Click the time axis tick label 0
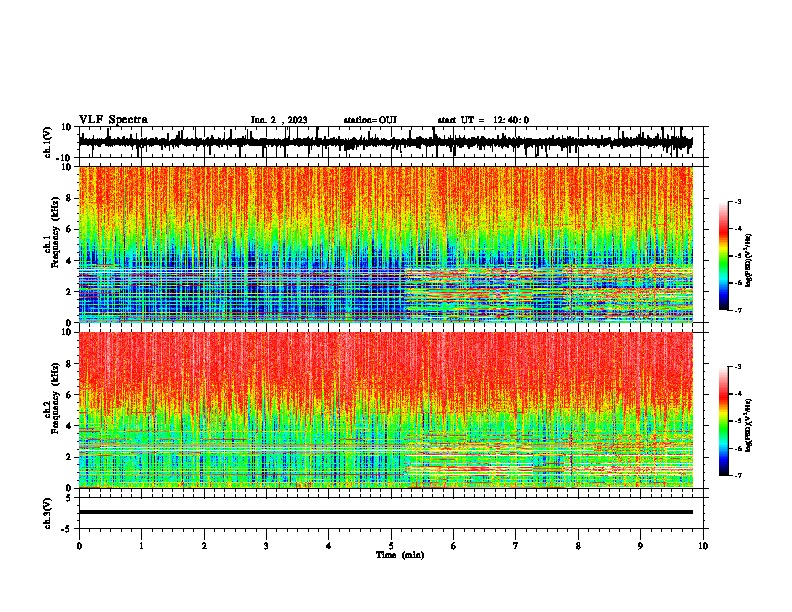This screenshot has width=792, height=612. pos(79,546)
